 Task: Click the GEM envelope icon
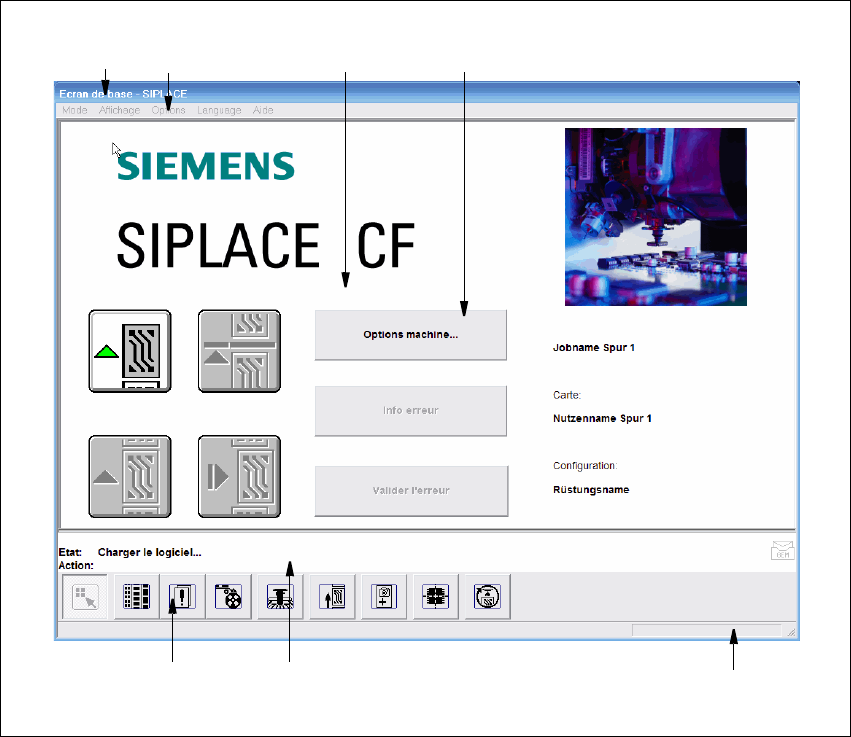coord(782,550)
